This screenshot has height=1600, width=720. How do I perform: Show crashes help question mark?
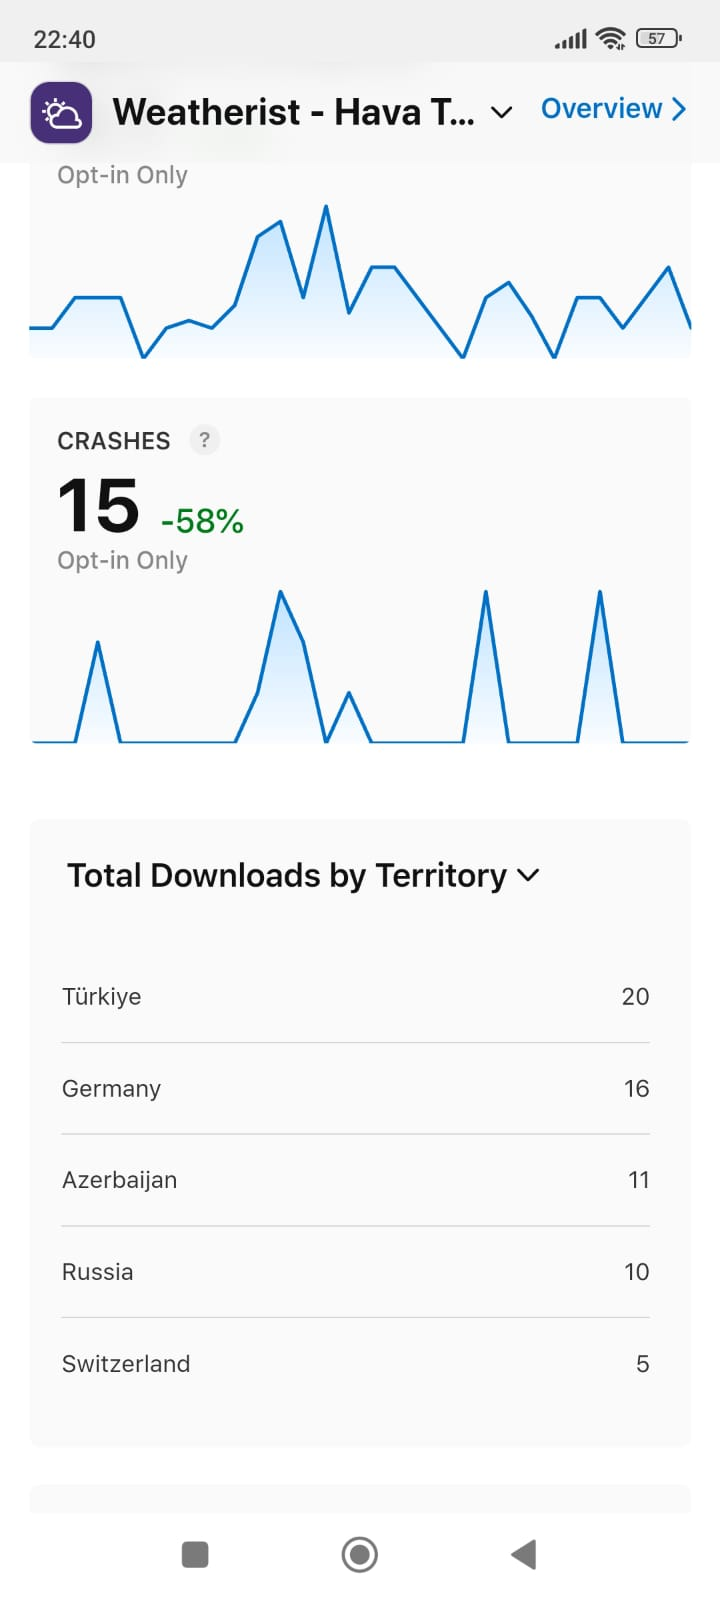(x=204, y=440)
